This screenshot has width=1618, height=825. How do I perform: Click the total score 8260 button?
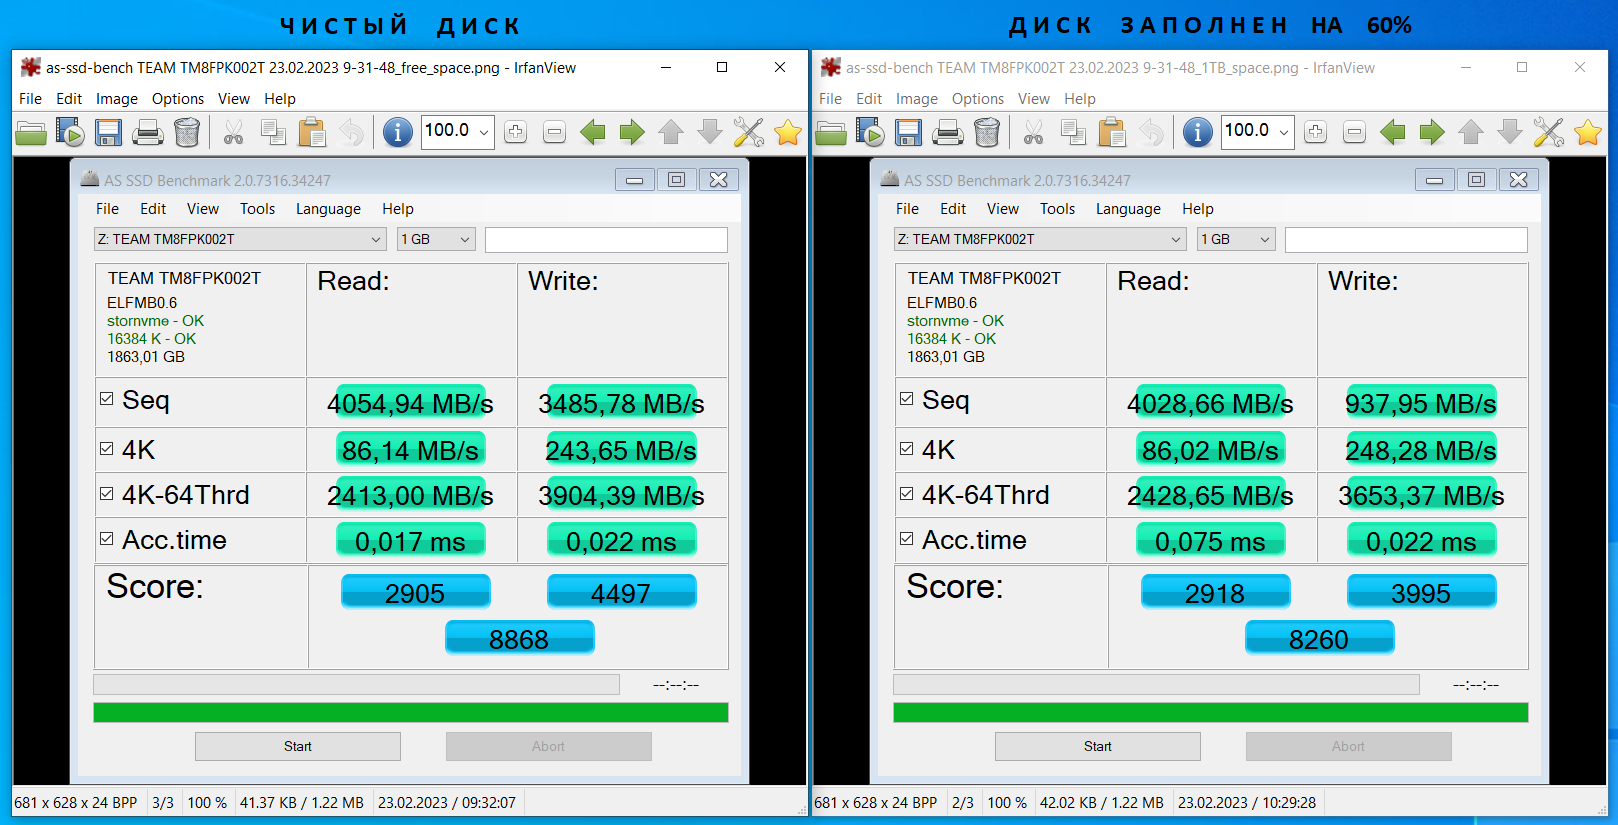click(1319, 638)
